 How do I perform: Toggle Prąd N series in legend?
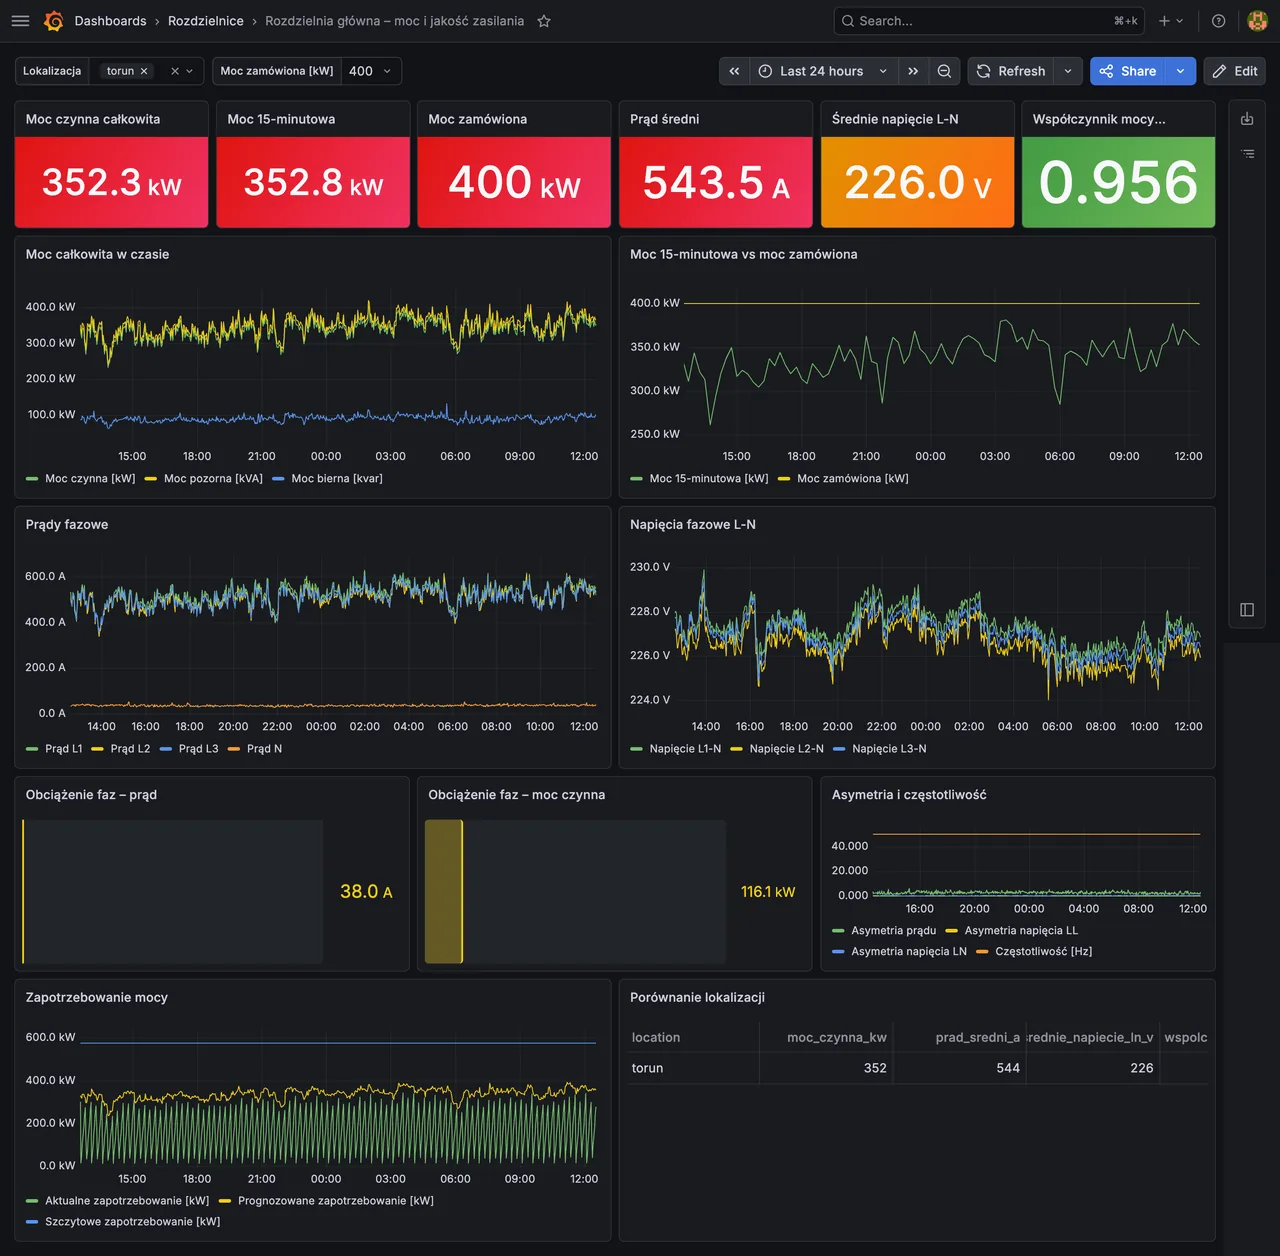pos(255,749)
